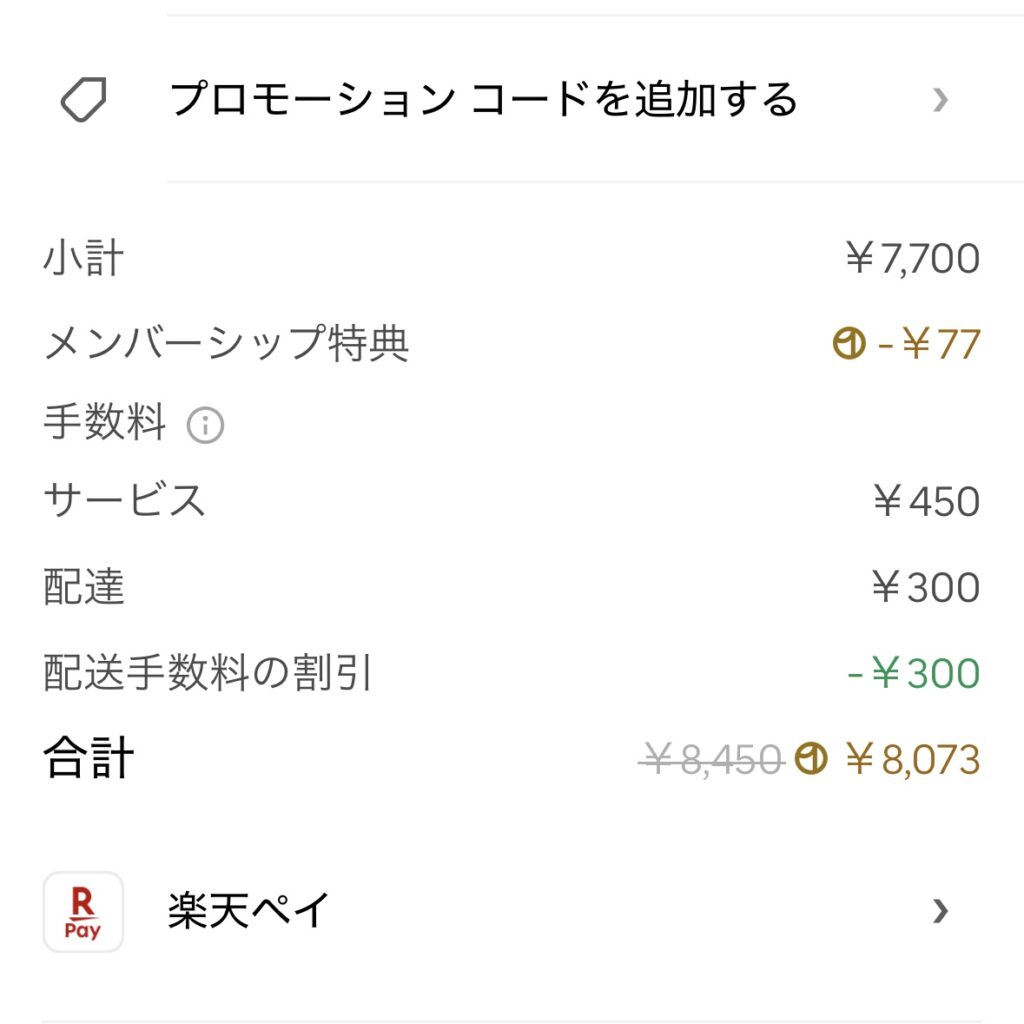Tap the membership badge icon beside ¥8,073
Viewport: 1024px width, 1024px height.
pos(811,760)
